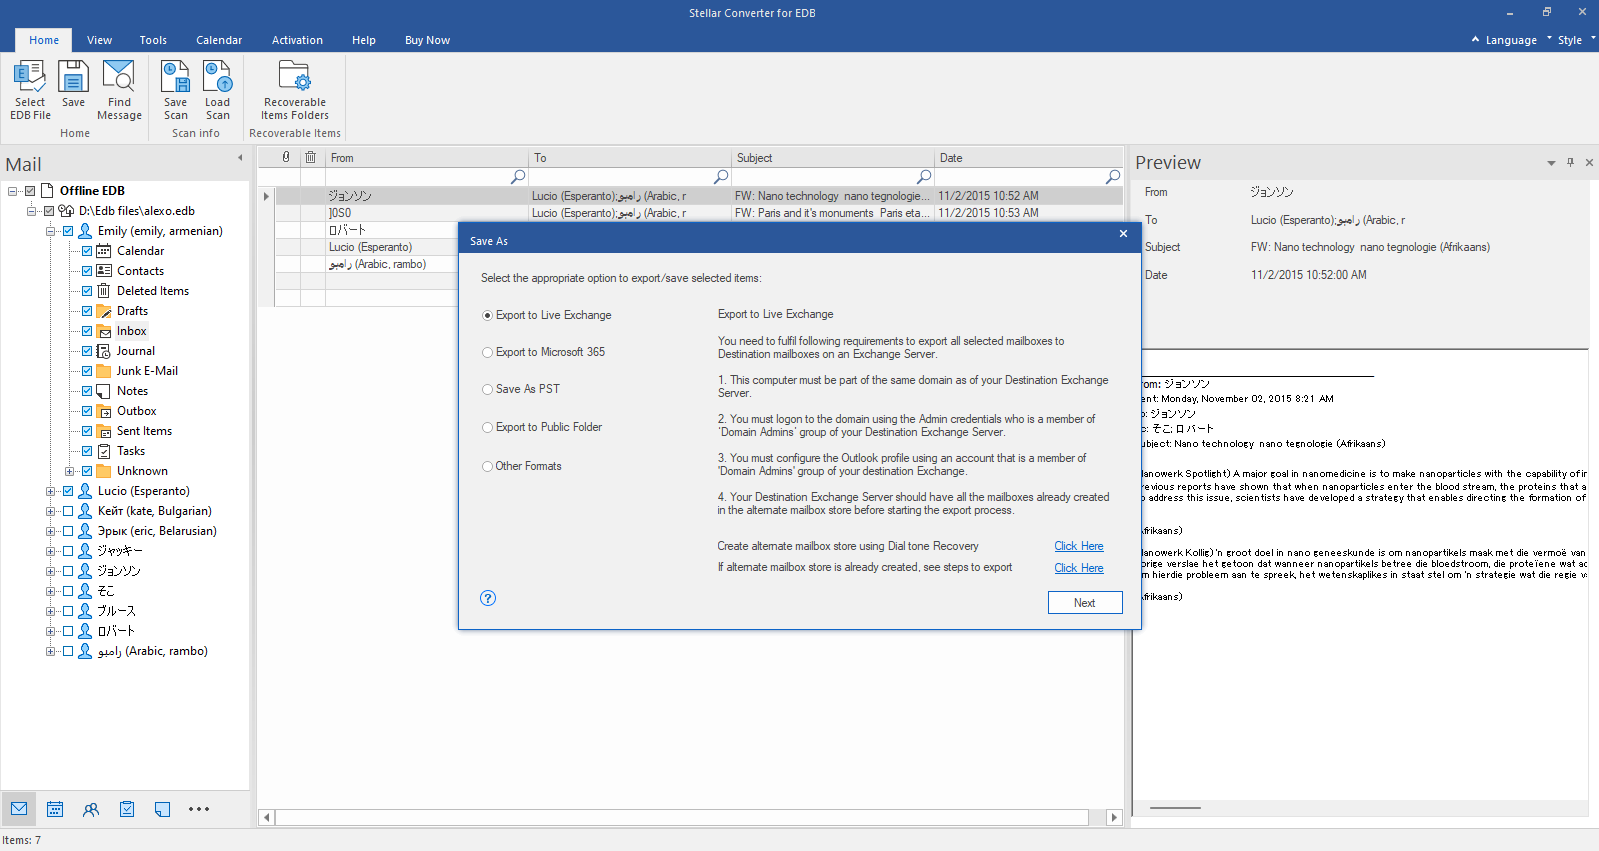Click search icon in Date filter field
This screenshot has width=1599, height=851.
pos(1113,177)
